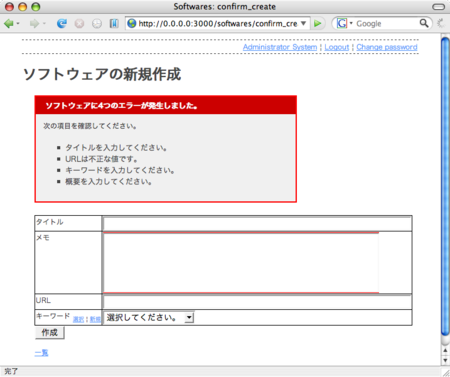
Task: Click the magnifying glass search icon
Action: click(424, 23)
